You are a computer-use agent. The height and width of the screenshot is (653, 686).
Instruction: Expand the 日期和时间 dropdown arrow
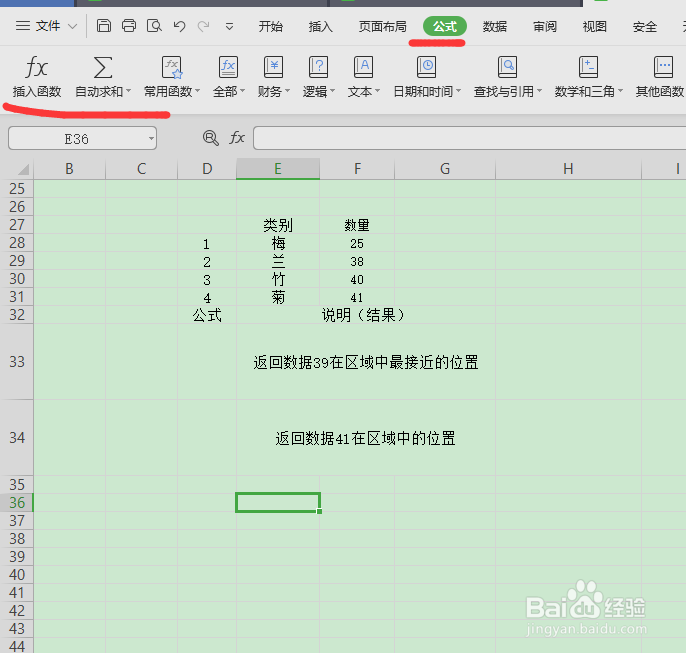tap(458, 91)
